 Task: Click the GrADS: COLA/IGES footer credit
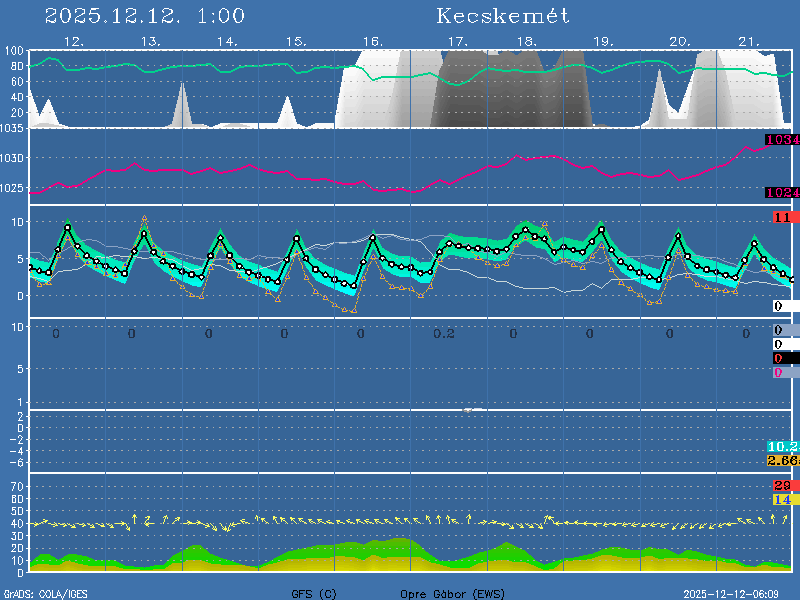tap(45, 594)
